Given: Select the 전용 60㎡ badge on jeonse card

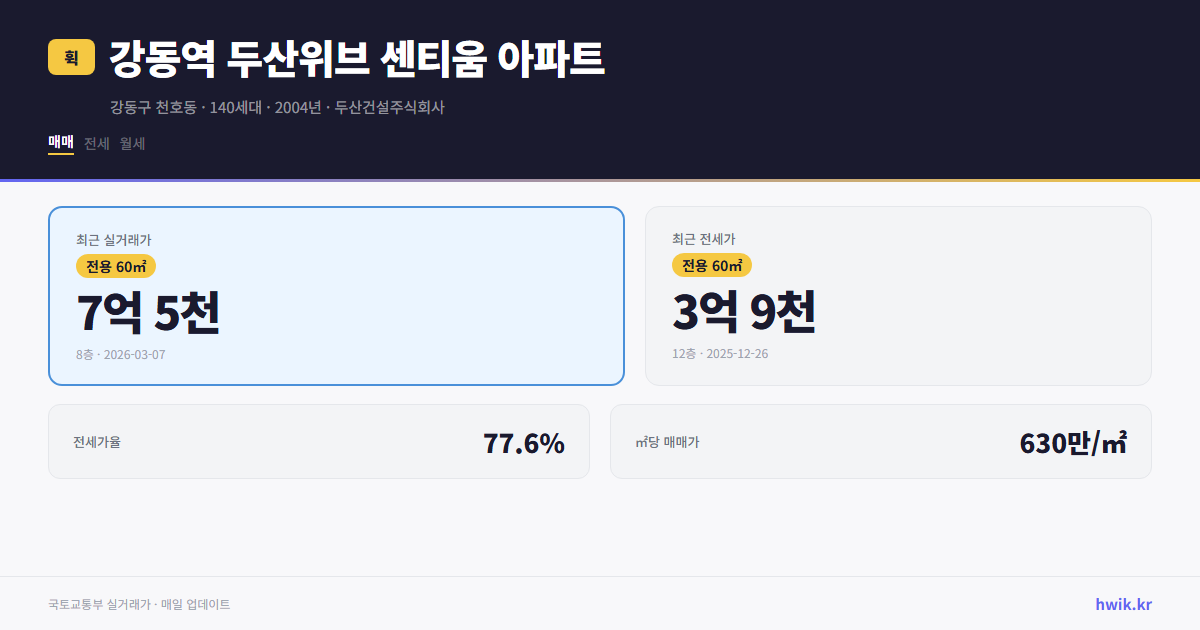Looking at the screenshot, I should 713,266.
